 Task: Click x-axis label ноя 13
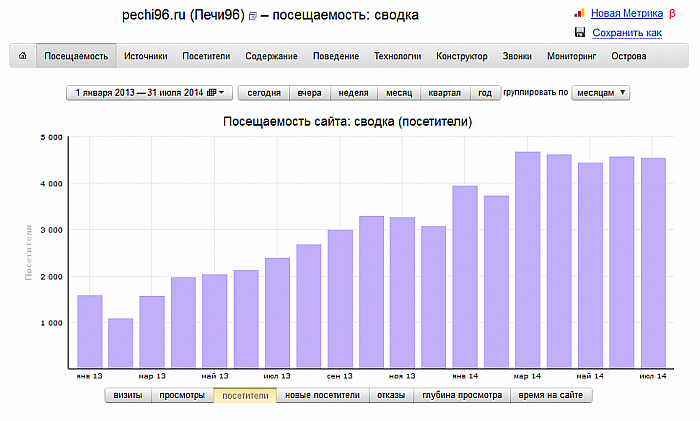402,376
